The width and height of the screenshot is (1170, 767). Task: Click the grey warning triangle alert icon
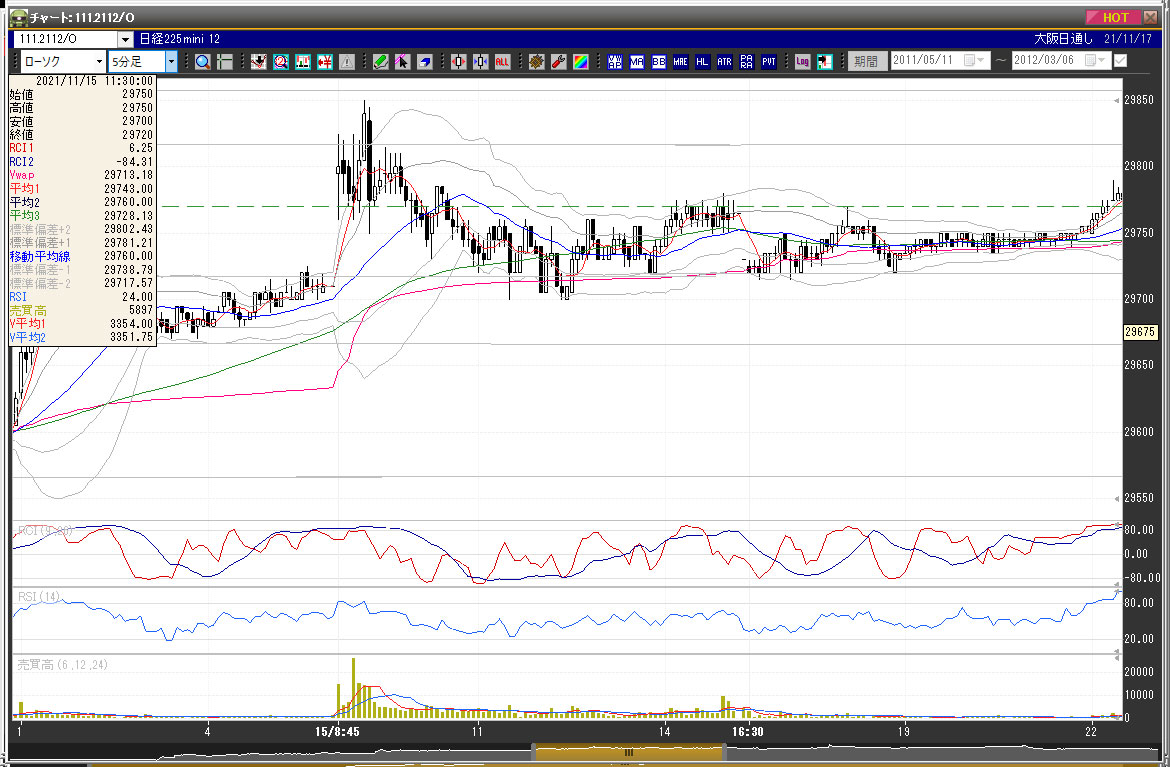[347, 62]
